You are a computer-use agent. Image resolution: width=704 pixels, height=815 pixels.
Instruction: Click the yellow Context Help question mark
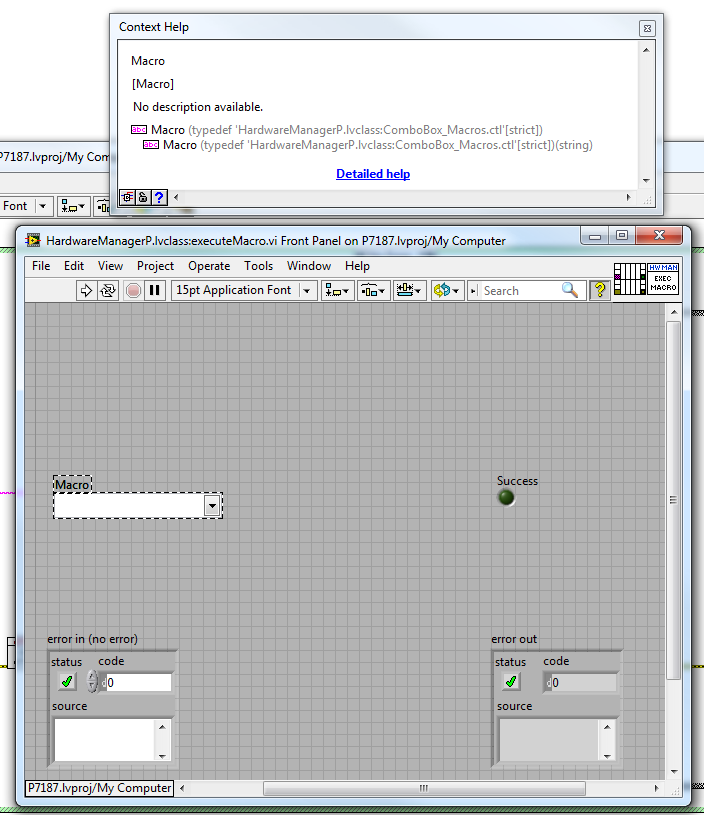[600, 290]
